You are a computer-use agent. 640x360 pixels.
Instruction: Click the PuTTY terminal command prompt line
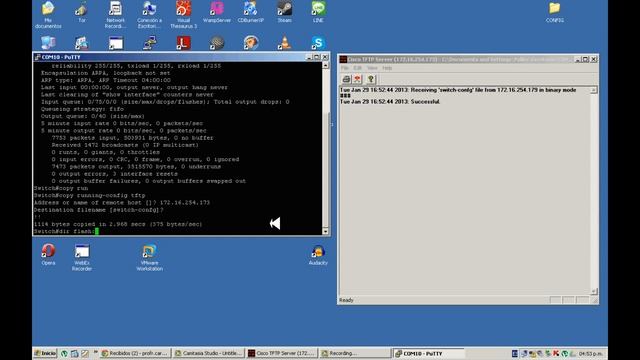tap(66, 231)
